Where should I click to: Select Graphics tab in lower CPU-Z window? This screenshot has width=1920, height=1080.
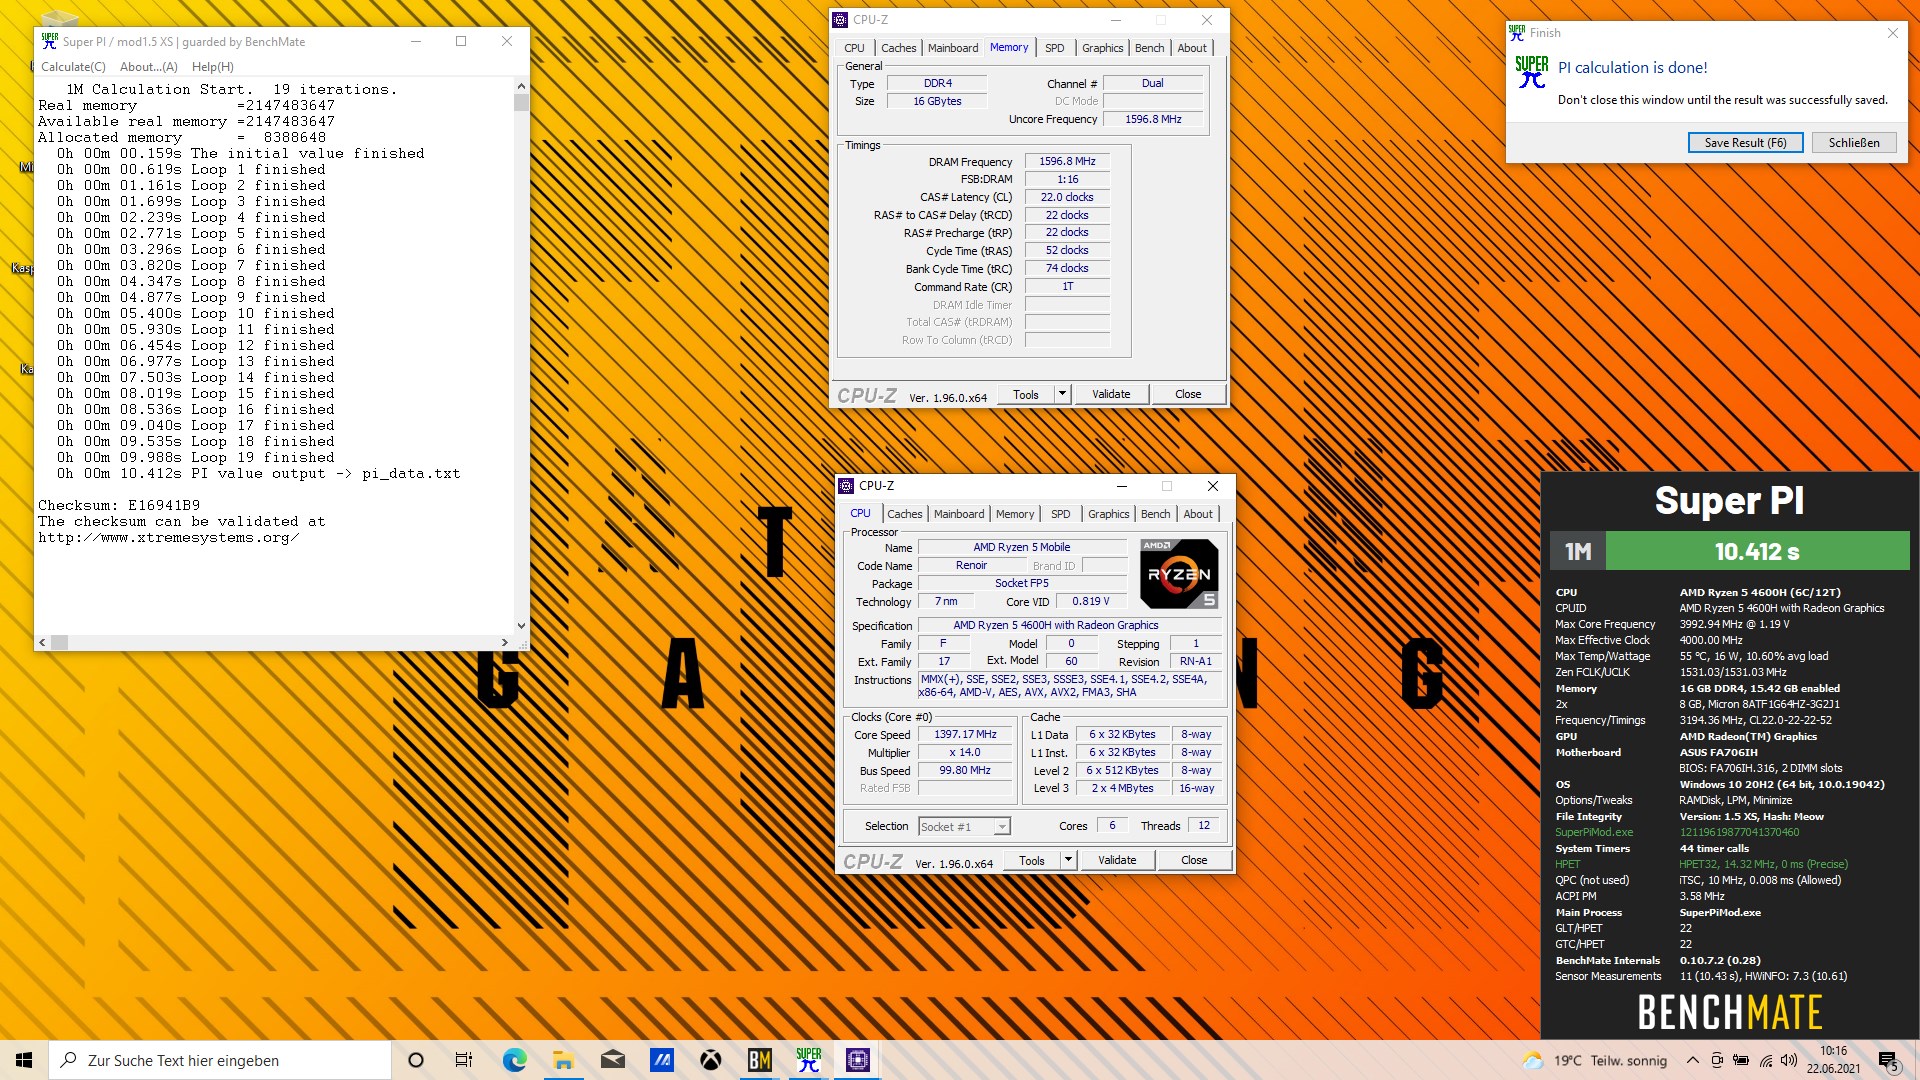tap(1108, 514)
